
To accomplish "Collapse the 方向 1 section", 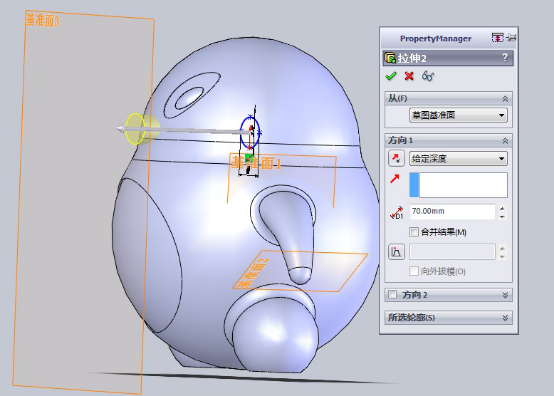I will pyautogui.click(x=505, y=141).
